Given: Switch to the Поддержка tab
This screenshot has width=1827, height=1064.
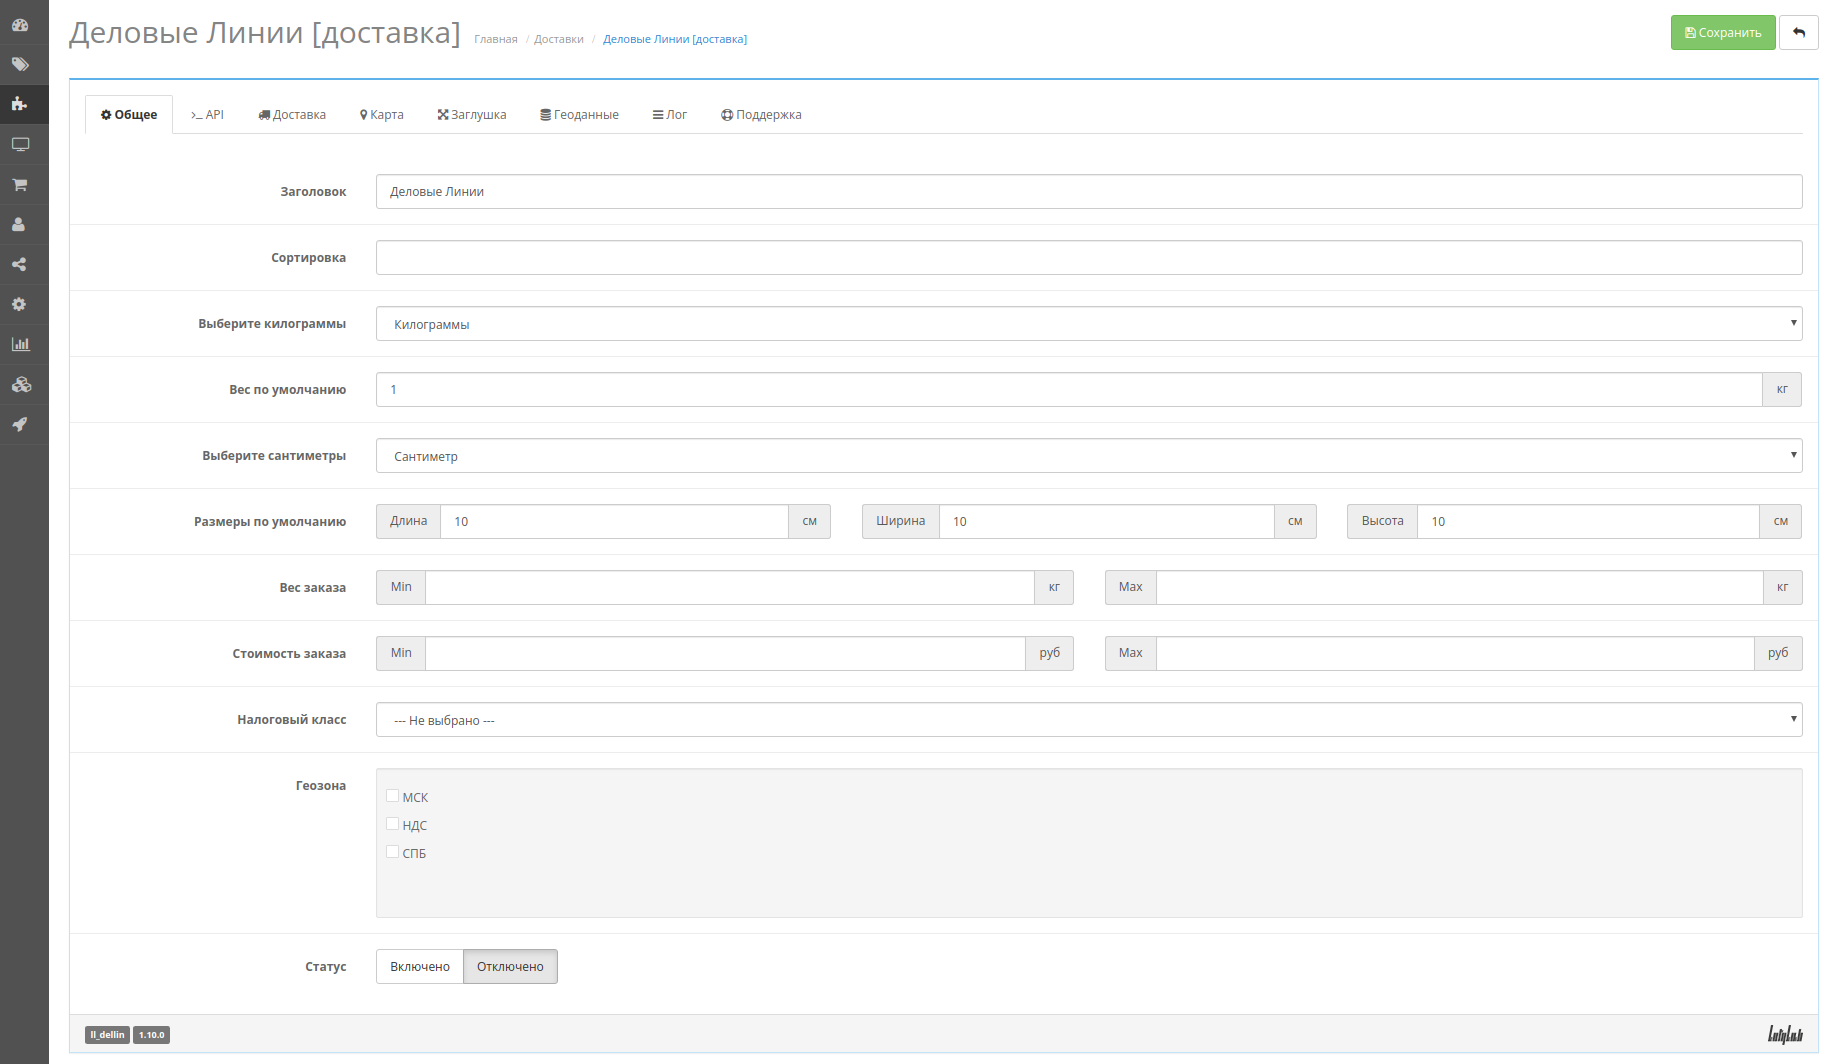Looking at the screenshot, I should (x=761, y=114).
